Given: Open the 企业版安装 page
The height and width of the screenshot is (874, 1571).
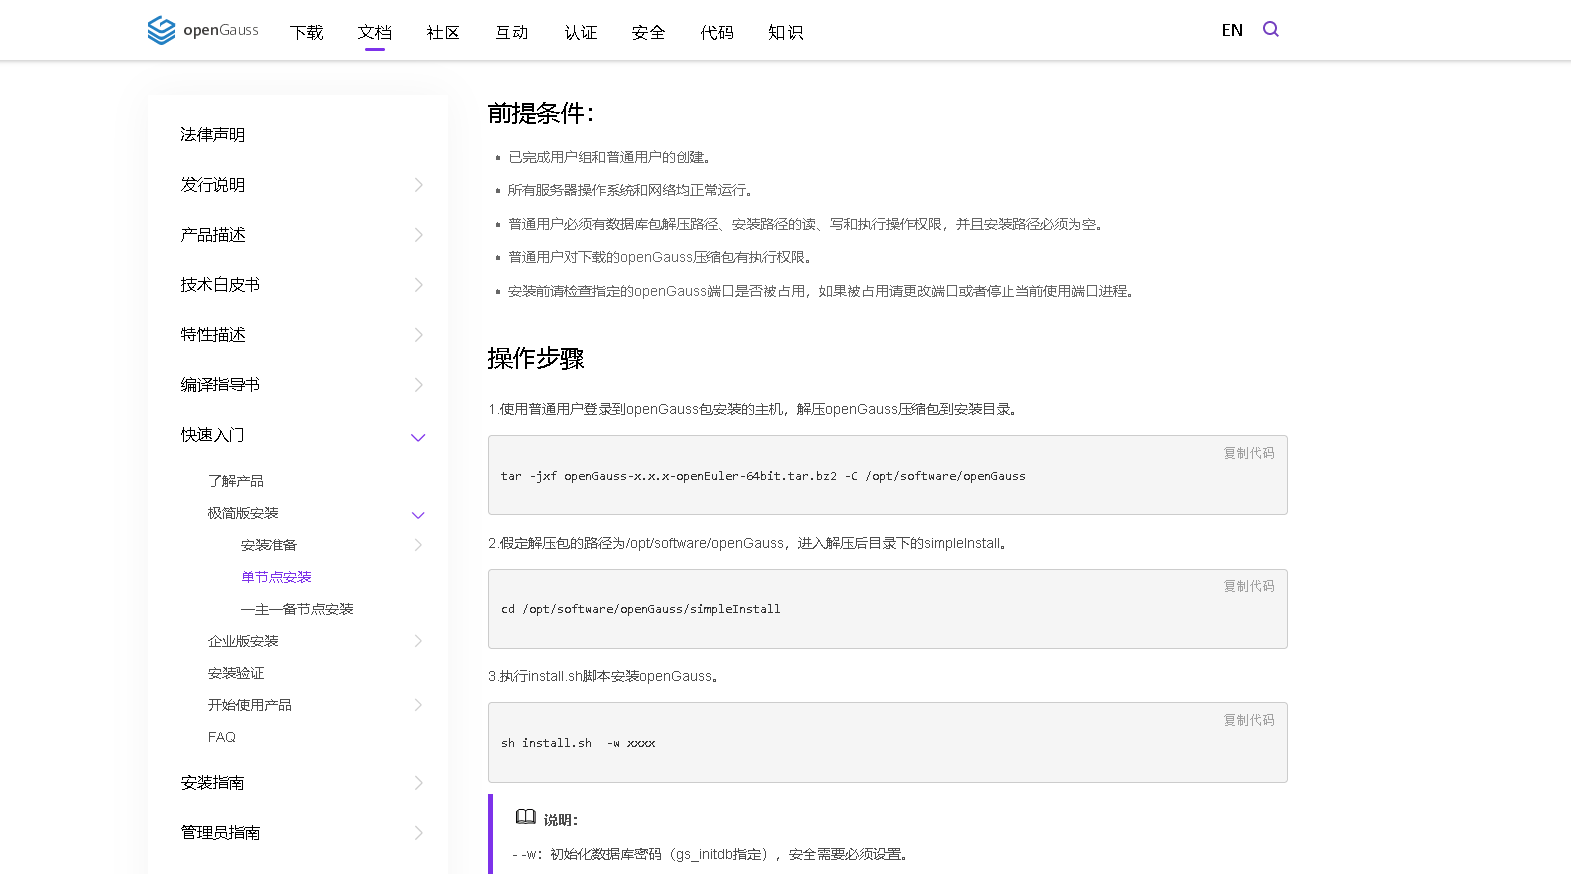Looking at the screenshot, I should pos(243,641).
